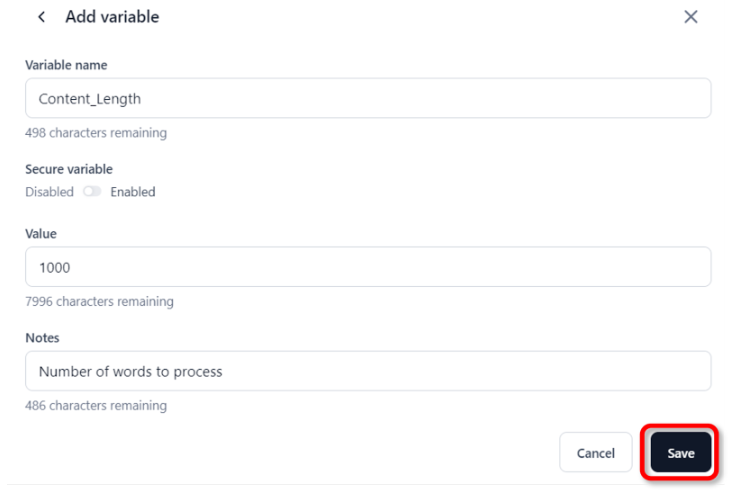Click the back arrow beside Add variable
738x490 pixels.
(41, 17)
